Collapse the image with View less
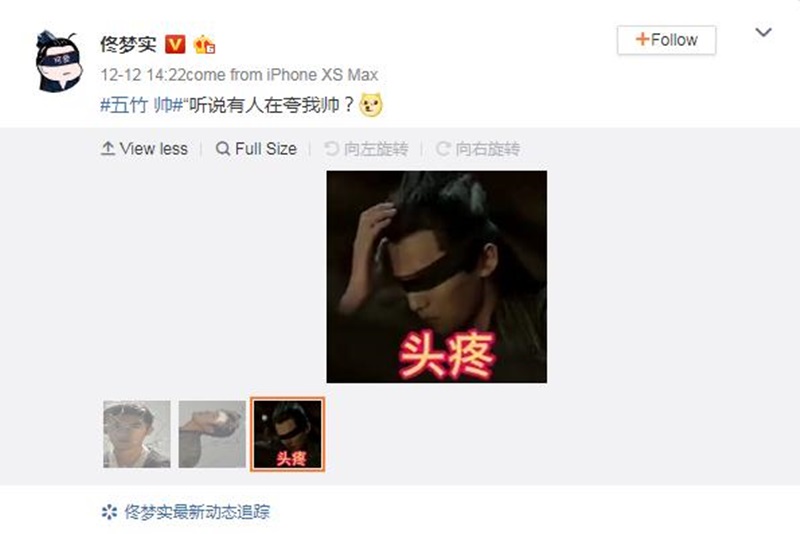Image resolution: width=800 pixels, height=534 pixels. click(x=144, y=149)
